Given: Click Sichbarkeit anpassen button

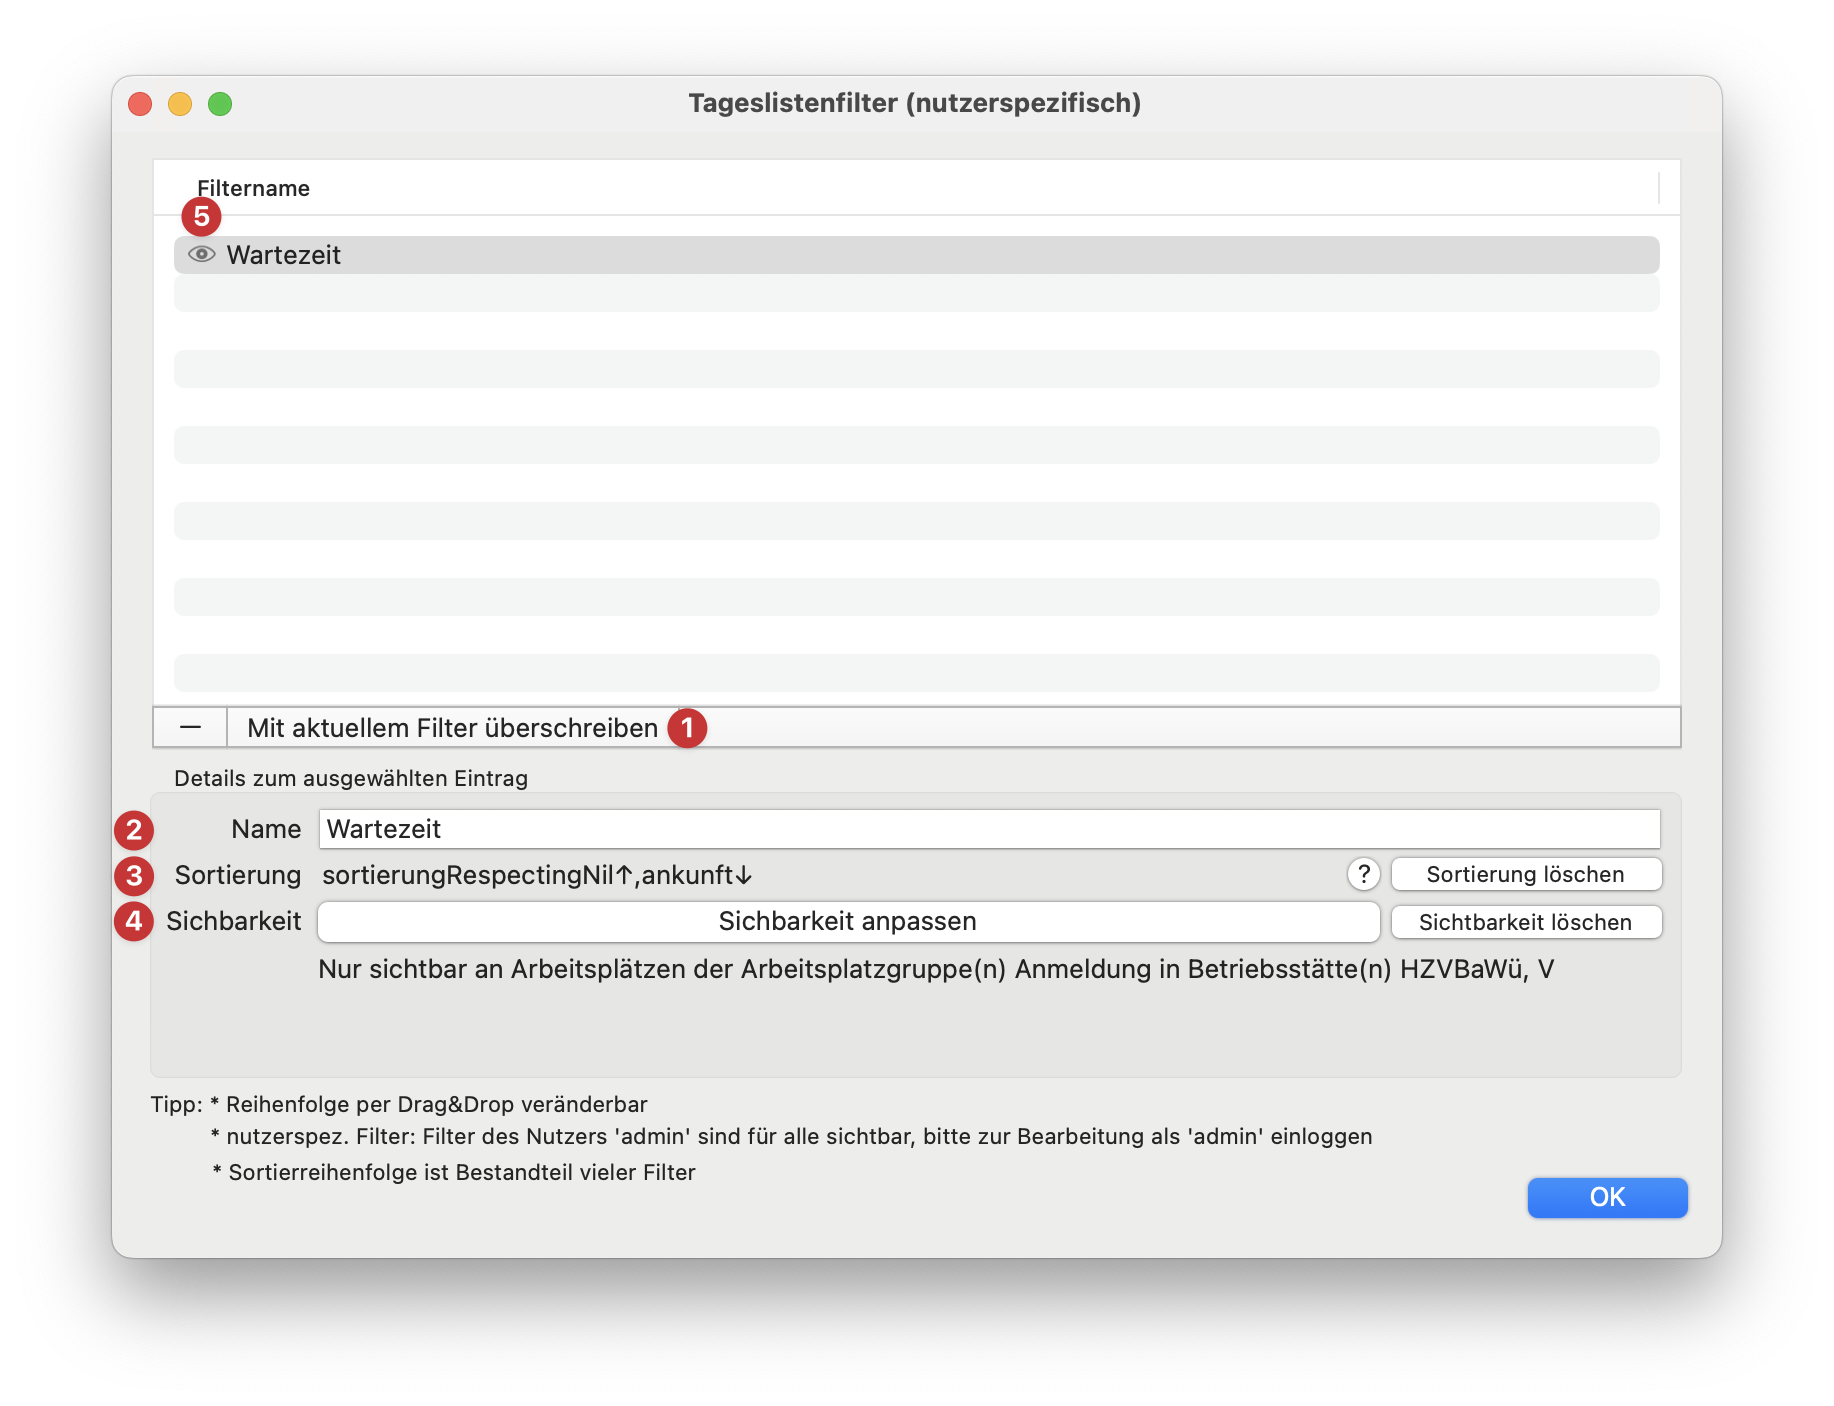Looking at the screenshot, I should tap(848, 921).
